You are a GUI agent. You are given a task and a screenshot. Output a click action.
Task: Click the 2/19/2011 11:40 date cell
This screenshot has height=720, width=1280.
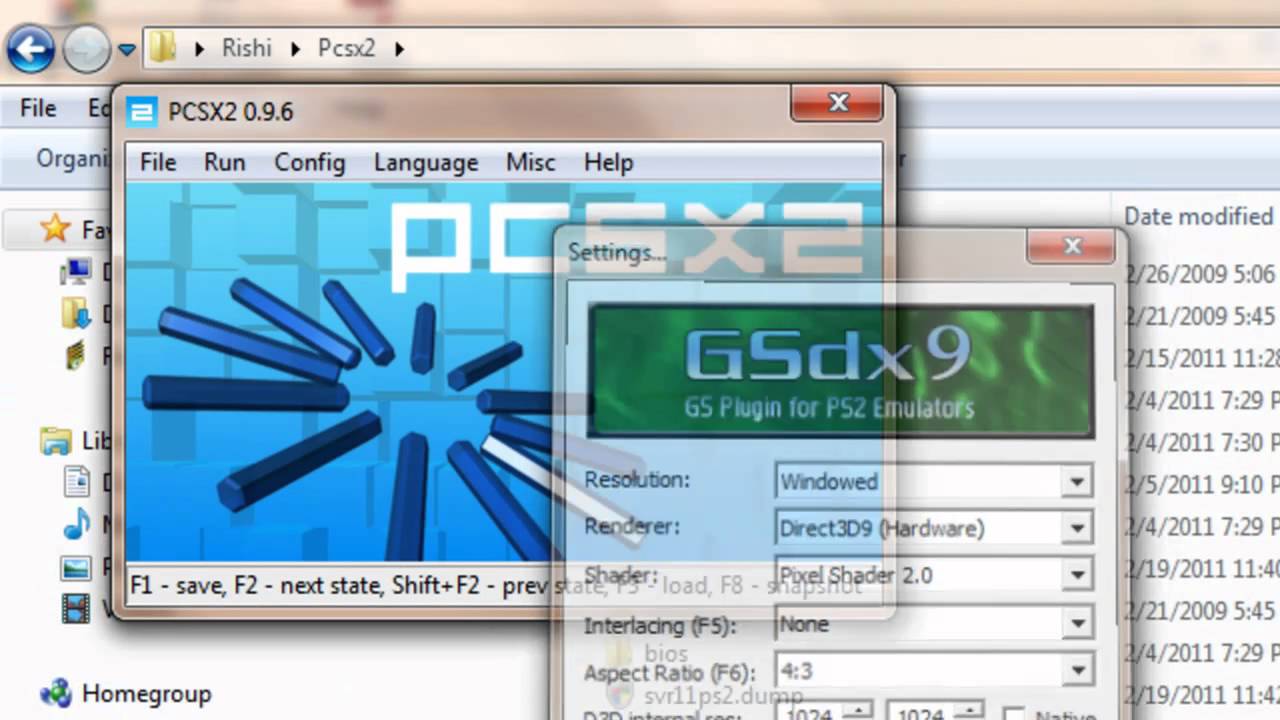(1203, 569)
